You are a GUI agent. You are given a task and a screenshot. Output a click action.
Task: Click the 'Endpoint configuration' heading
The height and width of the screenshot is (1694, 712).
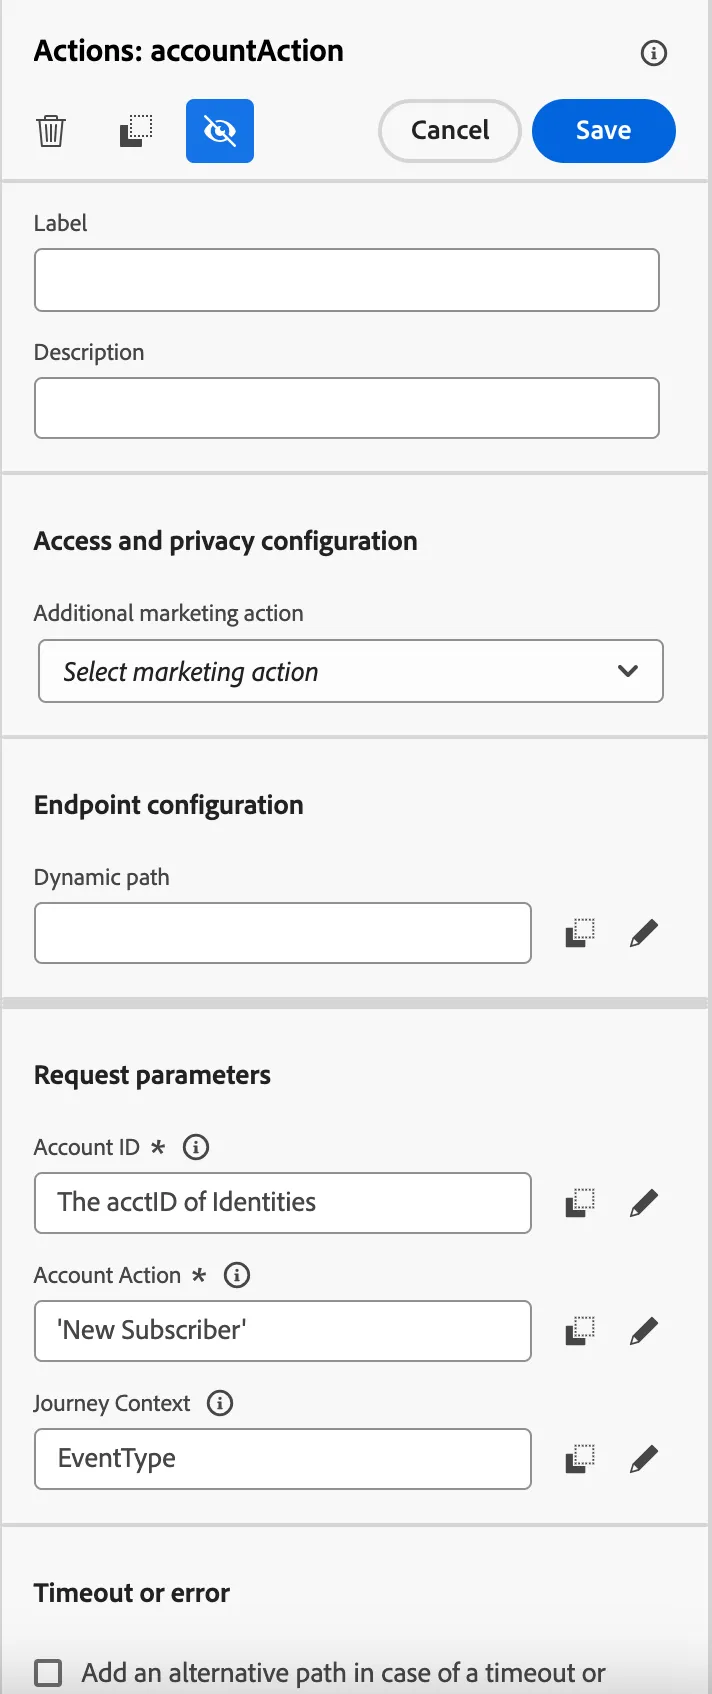(x=169, y=805)
